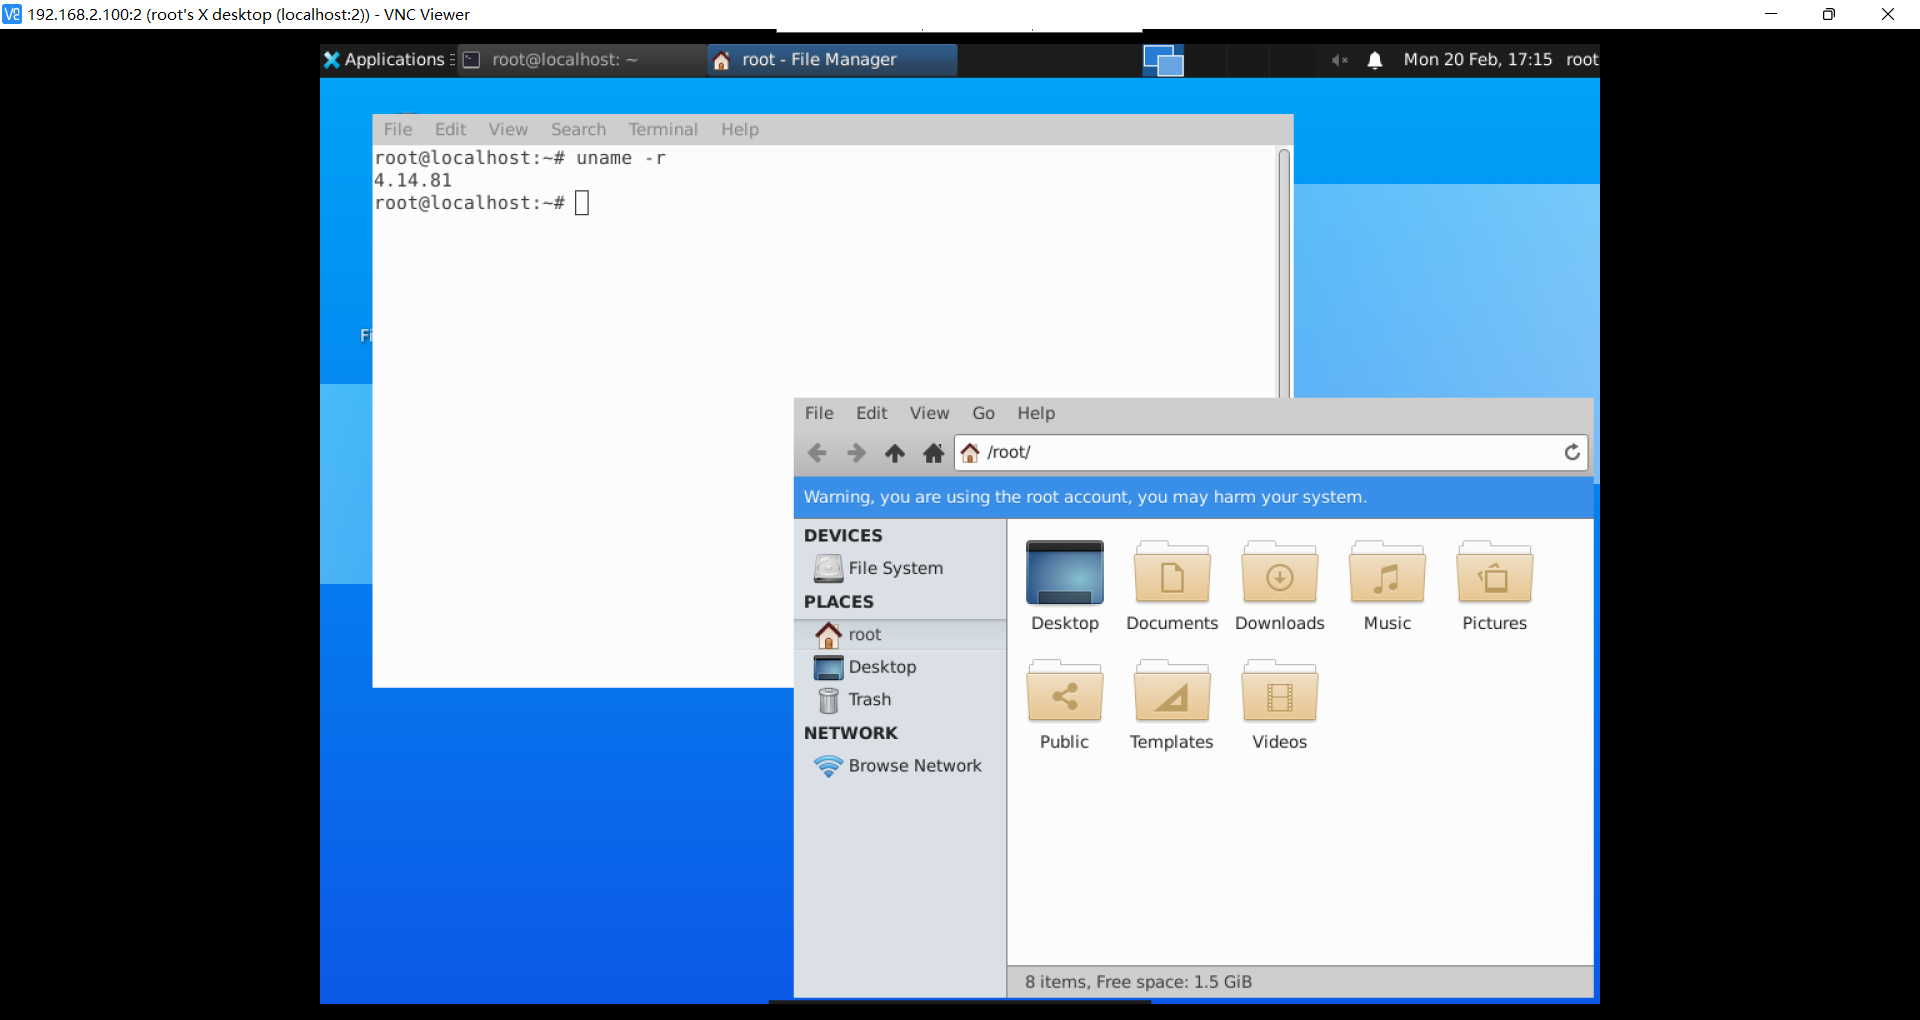
Task: Restore down the VNC Viewer window
Action: tap(1828, 14)
